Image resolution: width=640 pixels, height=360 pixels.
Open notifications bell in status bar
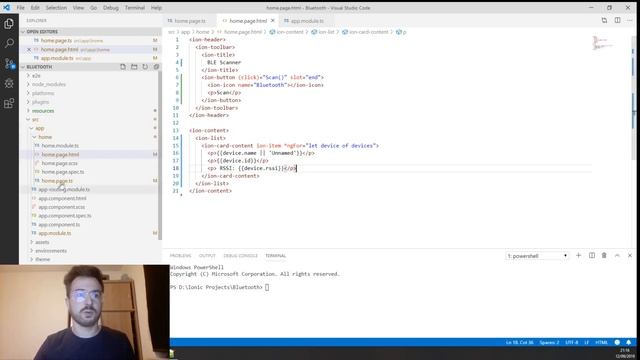pyautogui.click(x=629, y=342)
